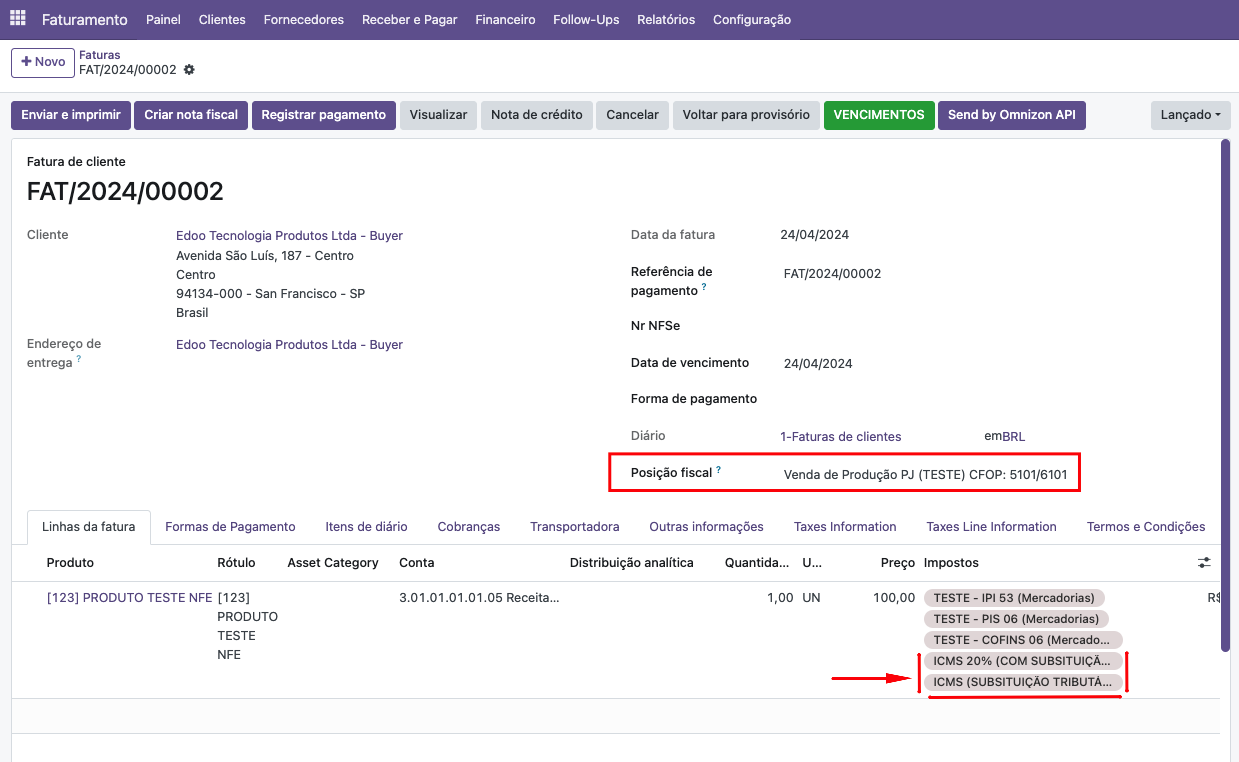
Task: Switch to Formas de Pagamento tab
Action: [x=230, y=527]
